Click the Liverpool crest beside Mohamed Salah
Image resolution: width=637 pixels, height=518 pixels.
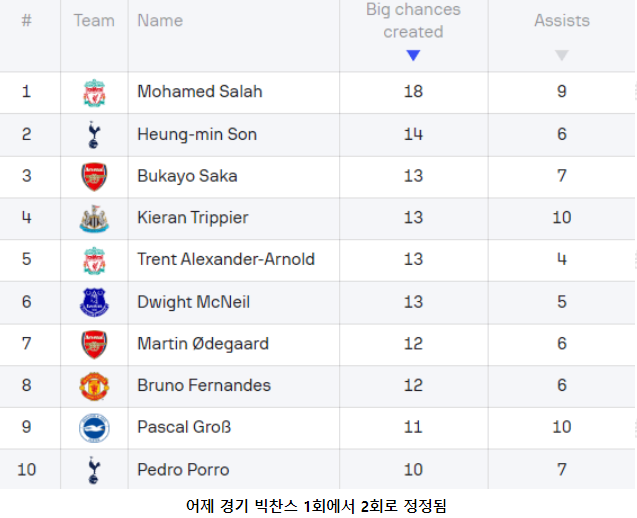[x=94, y=92]
